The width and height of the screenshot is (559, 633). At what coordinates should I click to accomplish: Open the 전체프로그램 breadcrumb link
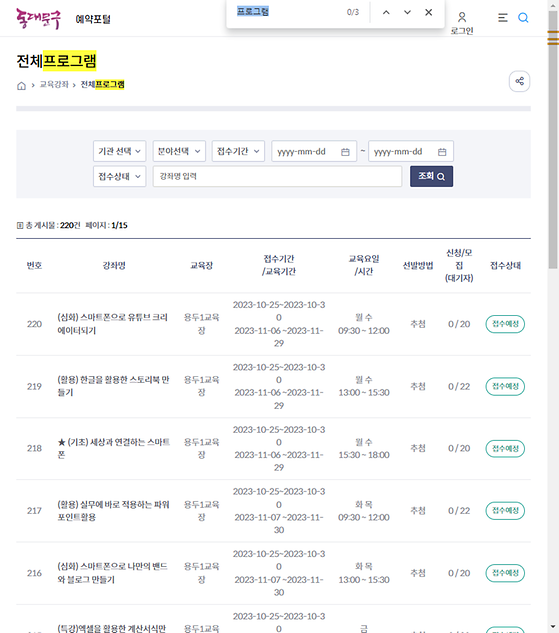pos(103,84)
